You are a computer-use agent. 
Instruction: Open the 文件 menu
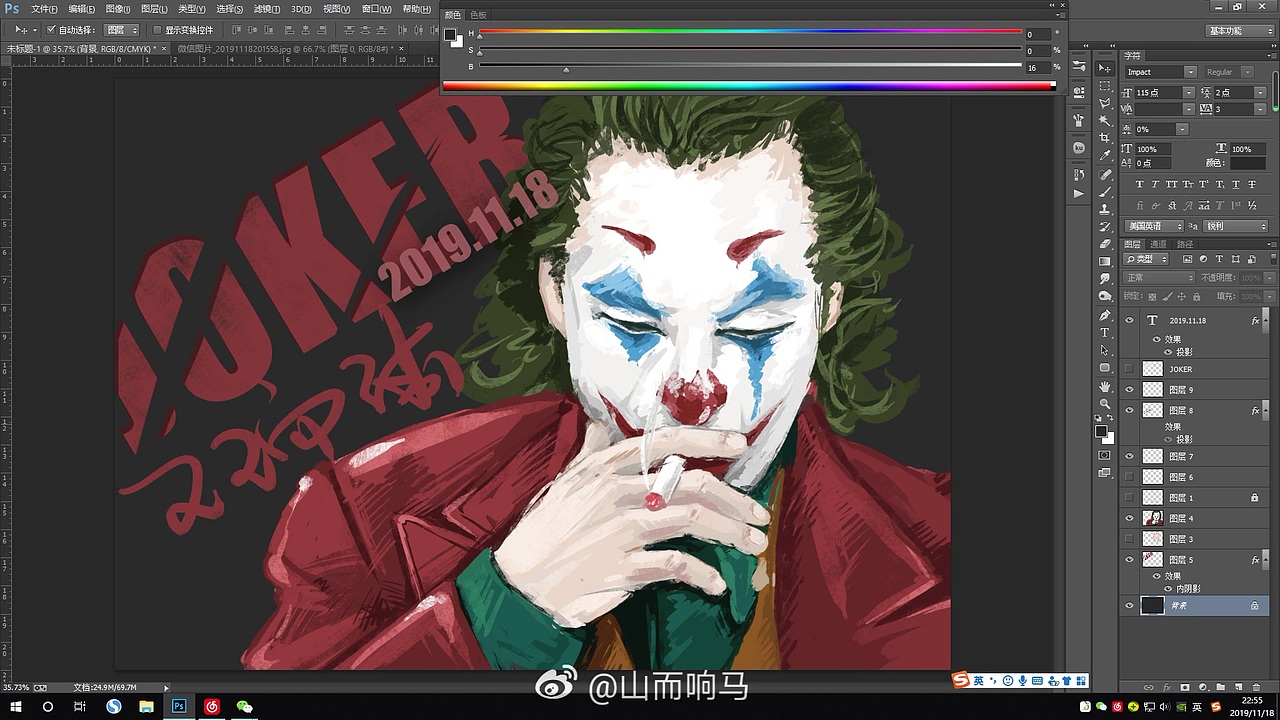coord(45,9)
